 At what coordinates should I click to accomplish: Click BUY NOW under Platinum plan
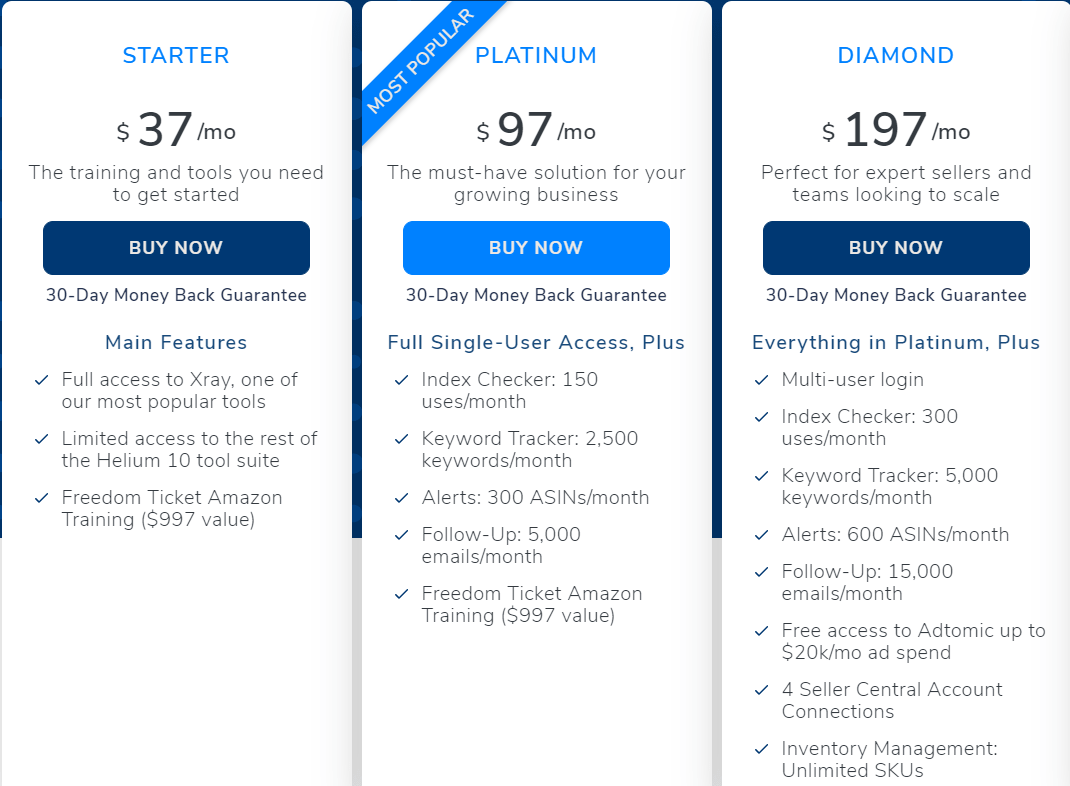536,248
